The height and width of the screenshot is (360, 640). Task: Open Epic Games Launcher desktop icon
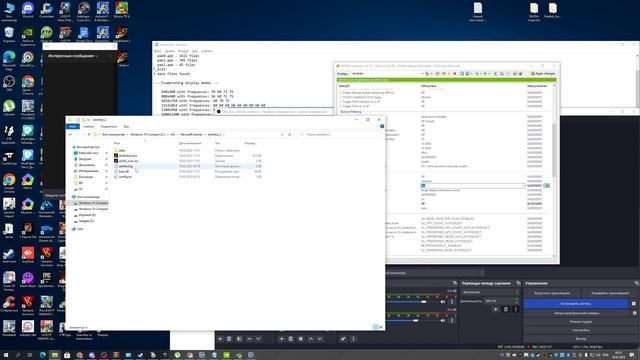tap(47, 279)
